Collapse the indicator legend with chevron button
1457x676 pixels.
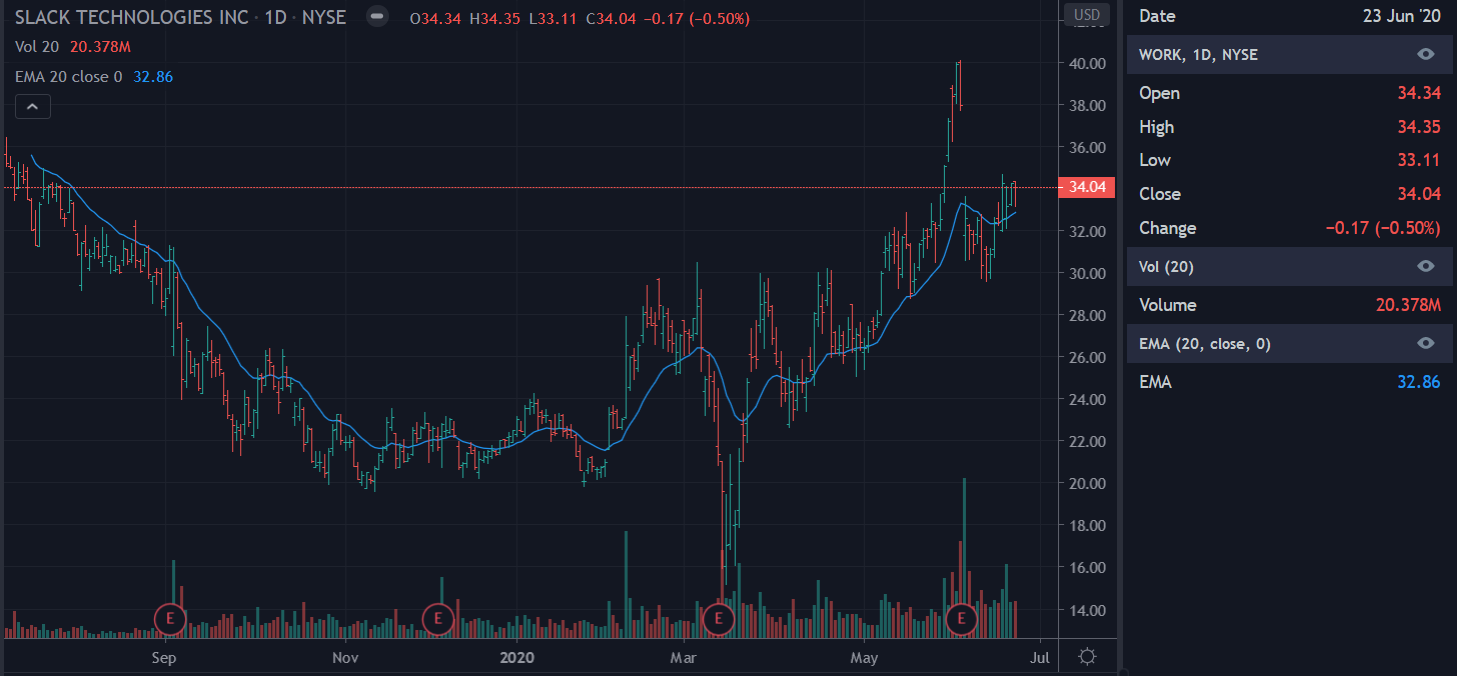[x=32, y=106]
